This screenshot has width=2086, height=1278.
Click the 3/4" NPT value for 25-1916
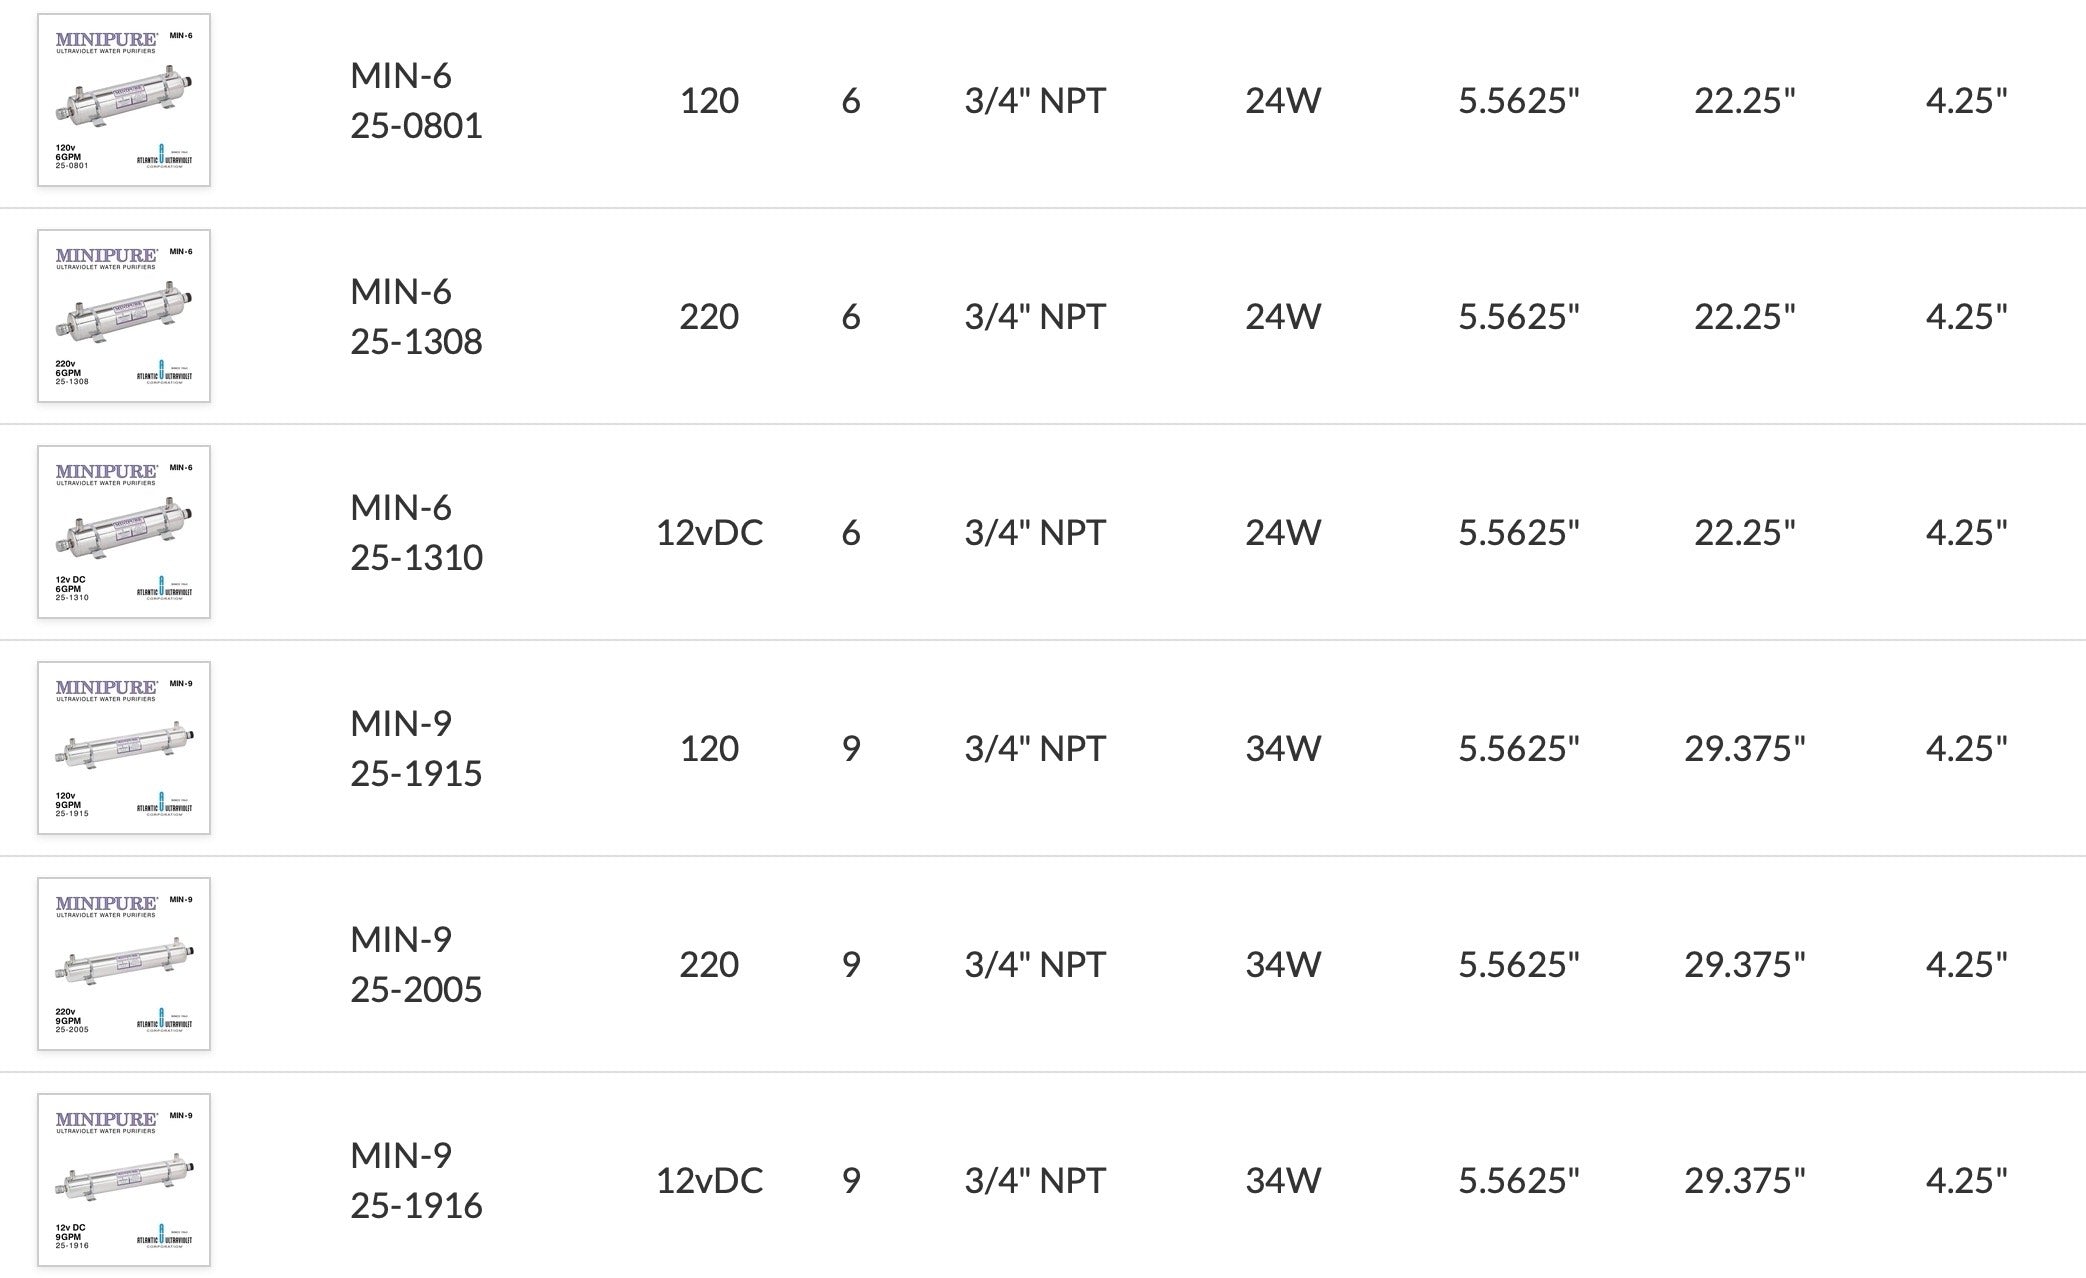[x=1035, y=1180]
